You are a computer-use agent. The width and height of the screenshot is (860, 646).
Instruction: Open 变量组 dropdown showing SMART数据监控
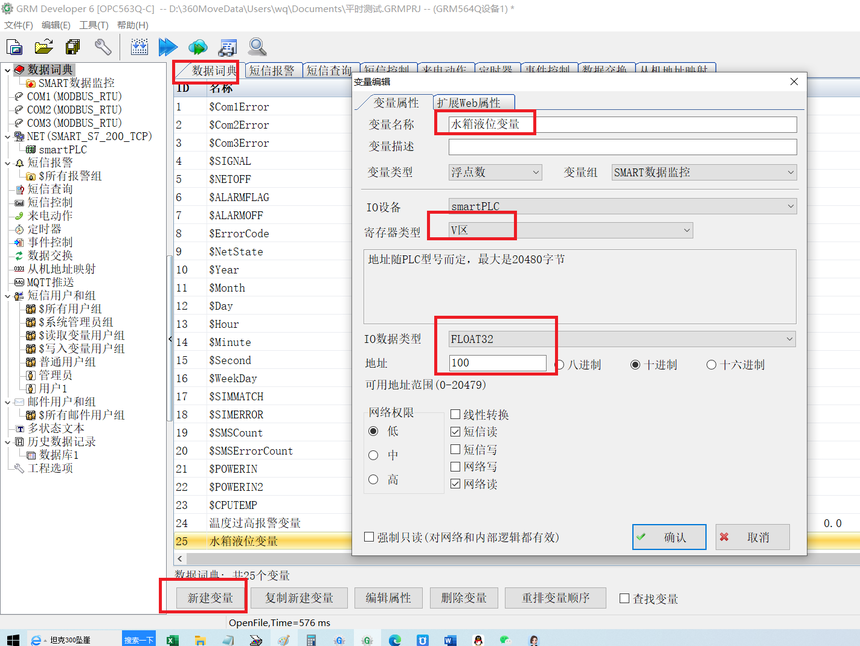[x=704, y=172]
